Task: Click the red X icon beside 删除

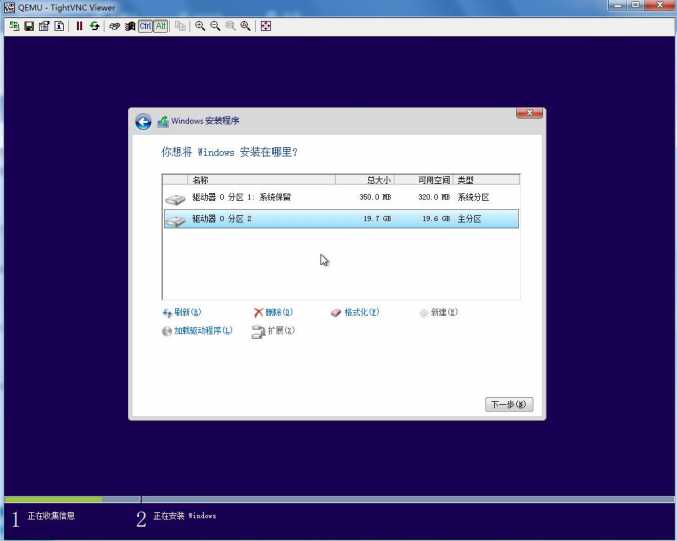Action: click(258, 313)
